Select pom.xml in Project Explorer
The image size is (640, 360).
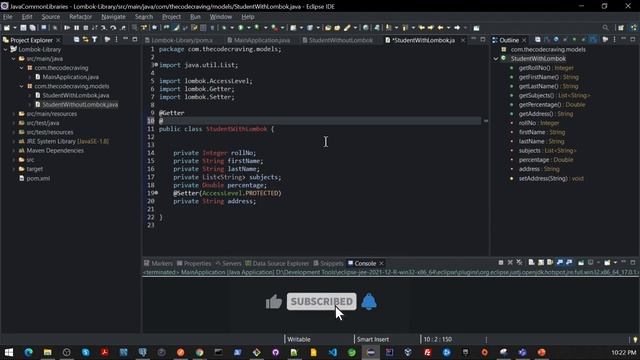point(38,178)
